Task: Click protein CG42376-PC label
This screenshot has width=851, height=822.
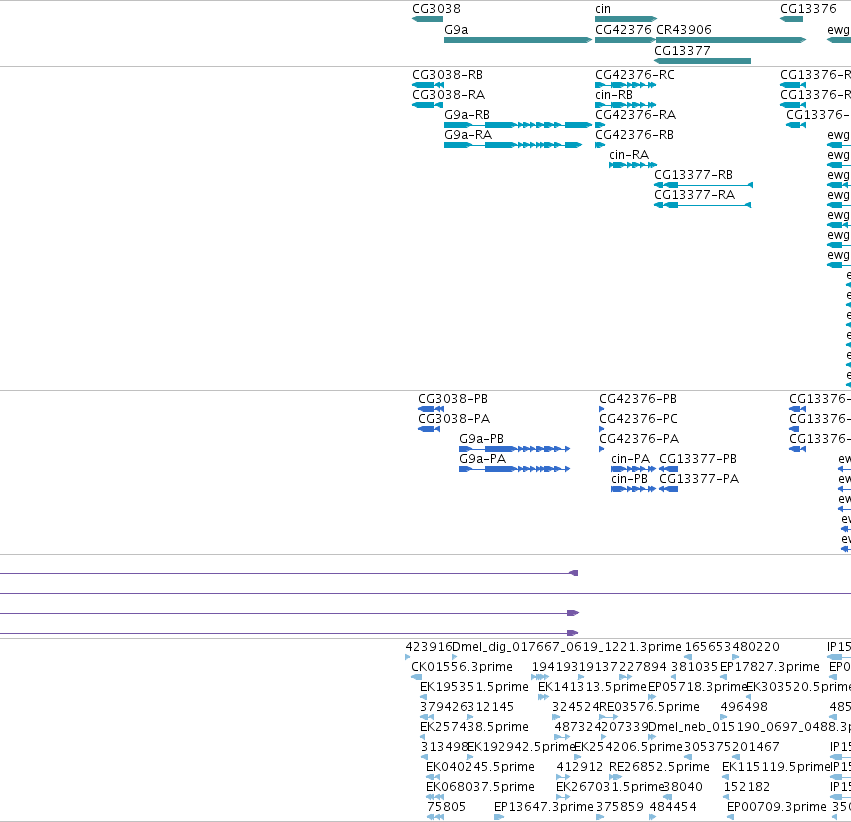Action: pyautogui.click(x=638, y=419)
